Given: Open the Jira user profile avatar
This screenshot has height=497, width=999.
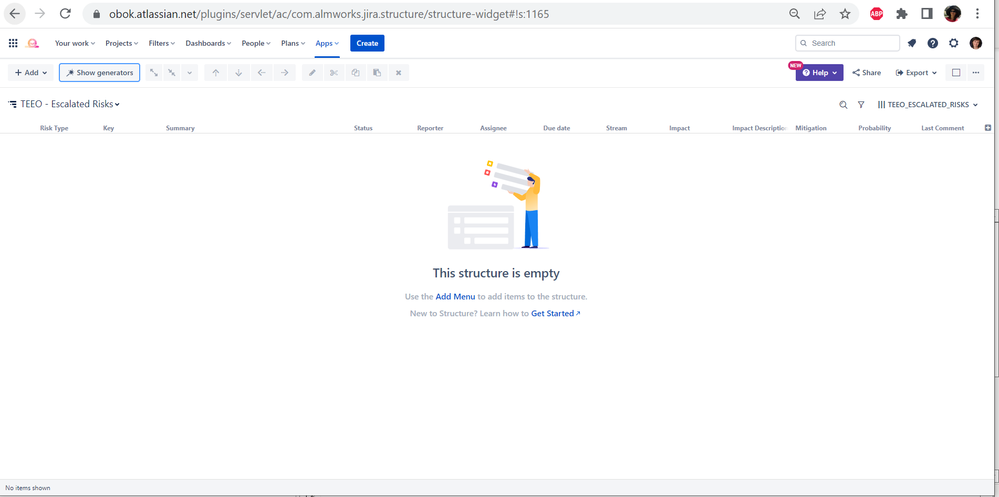Looking at the screenshot, I should [x=975, y=43].
